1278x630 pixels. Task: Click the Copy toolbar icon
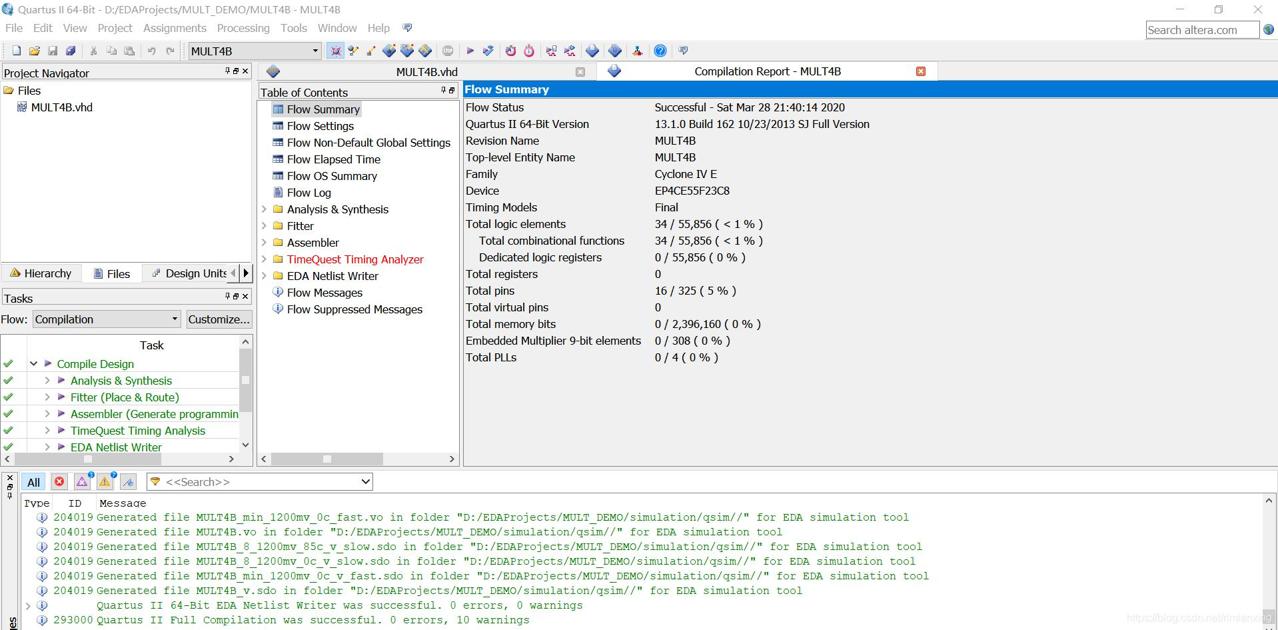pyautogui.click(x=111, y=51)
